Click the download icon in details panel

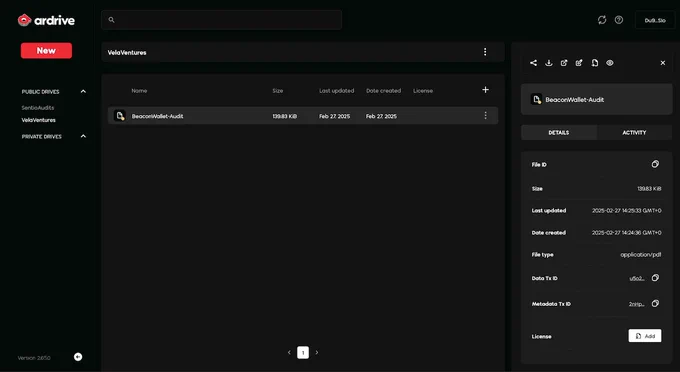[549, 63]
